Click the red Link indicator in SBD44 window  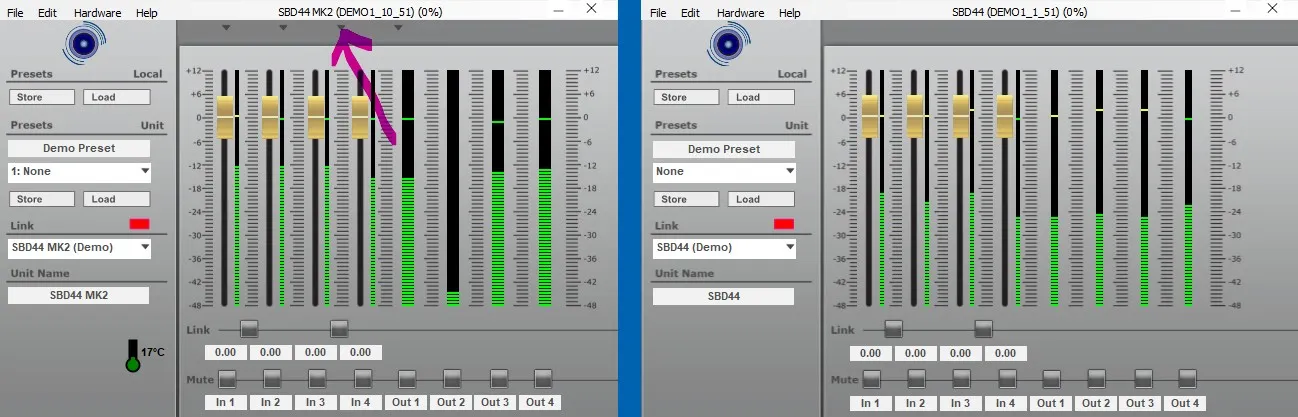pyautogui.click(x=784, y=224)
